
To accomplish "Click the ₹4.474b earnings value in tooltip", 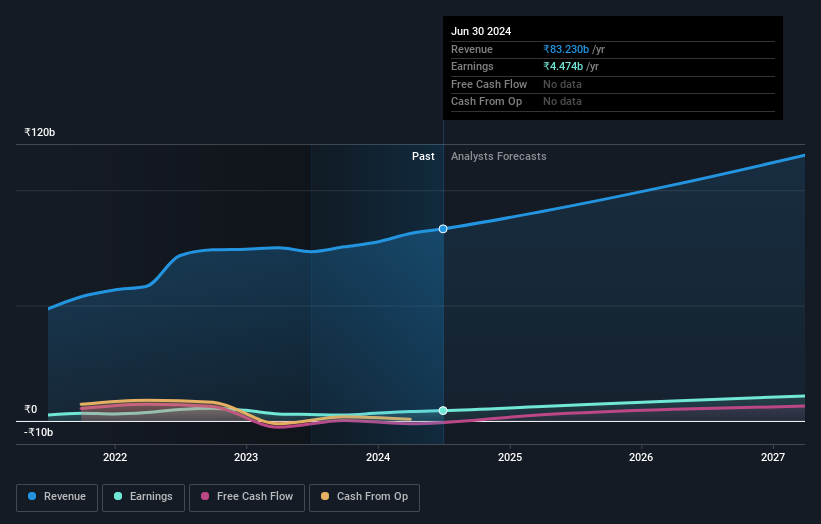I will [563, 66].
